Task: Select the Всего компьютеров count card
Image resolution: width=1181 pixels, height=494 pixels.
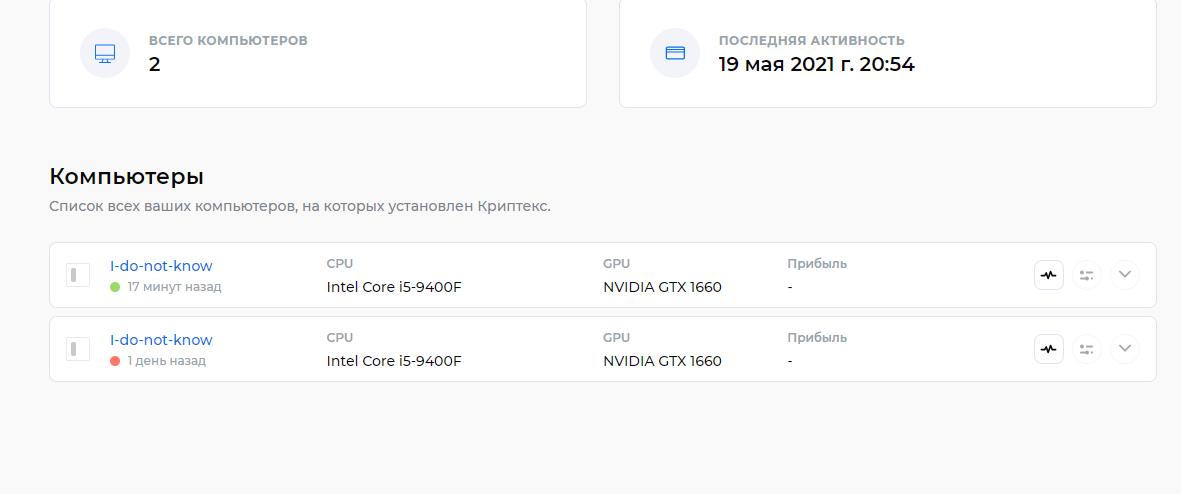Action: 318,53
